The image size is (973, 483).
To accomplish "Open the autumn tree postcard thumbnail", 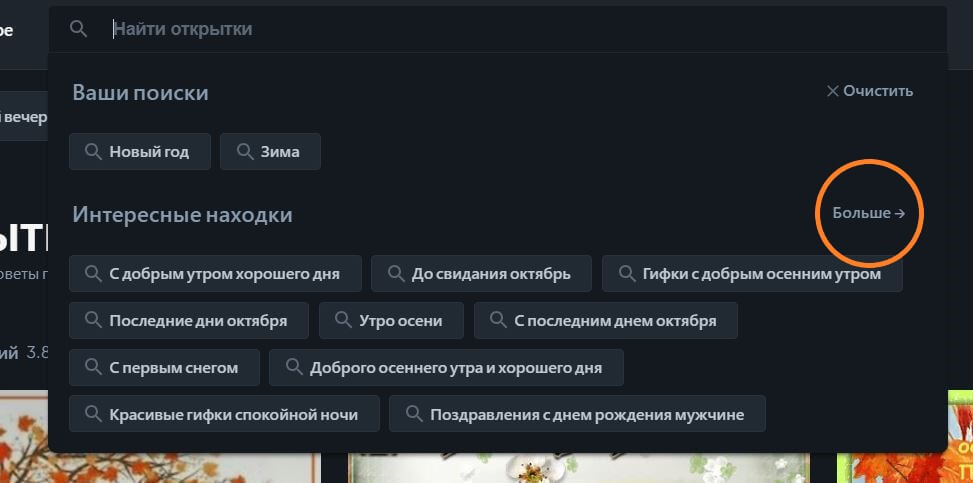I will pos(160,438).
